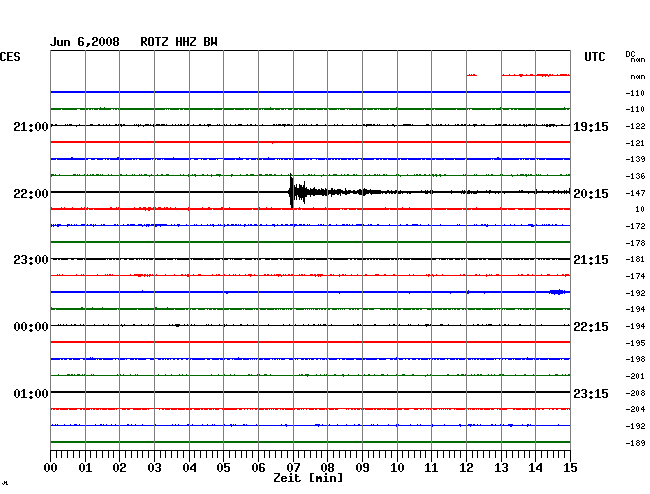Click the DC value -122
Viewport: 650px width, 494px height.
(x=635, y=126)
